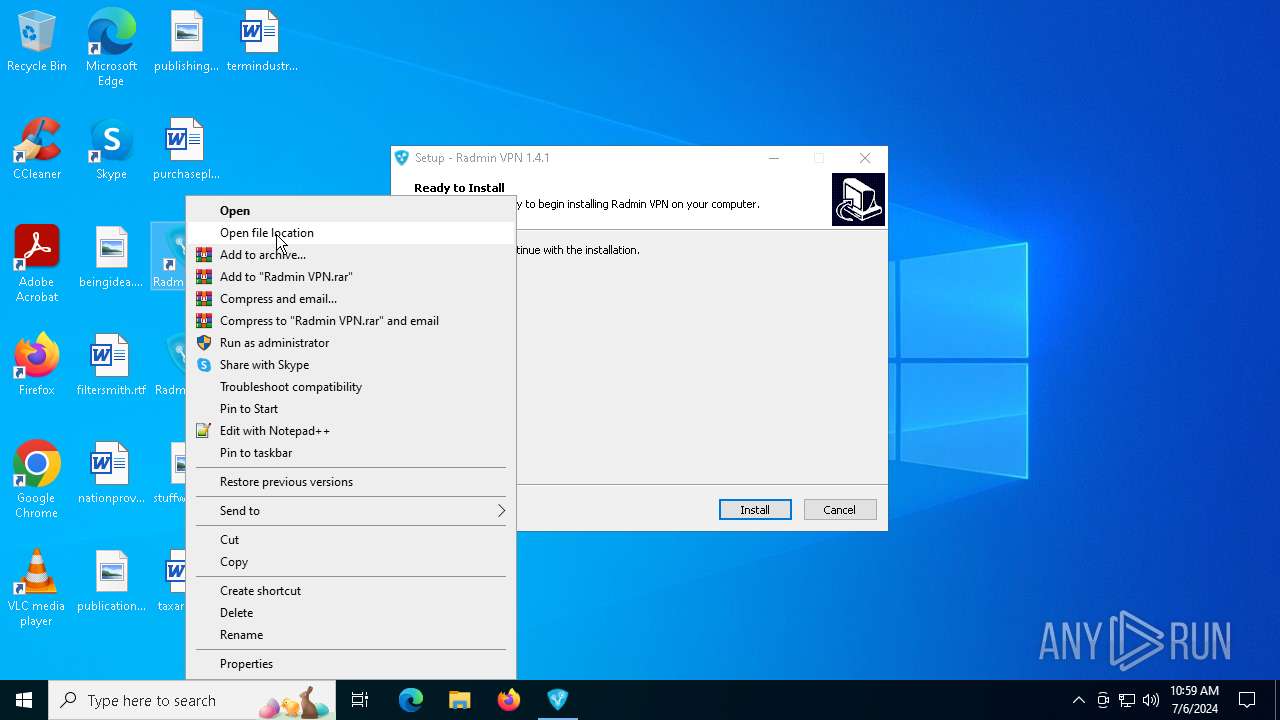The image size is (1280, 720).
Task: Select Restore previous versions
Action: point(351,482)
